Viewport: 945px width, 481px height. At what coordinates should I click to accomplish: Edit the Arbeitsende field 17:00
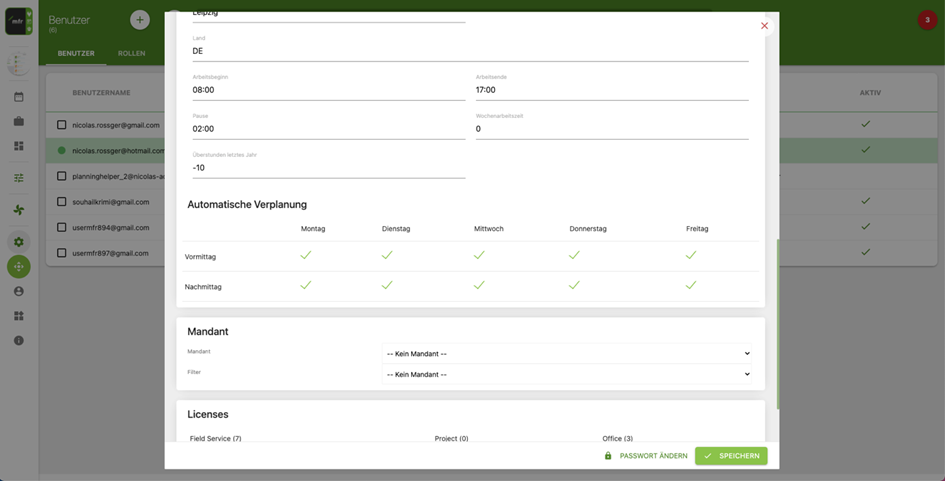(x=612, y=90)
